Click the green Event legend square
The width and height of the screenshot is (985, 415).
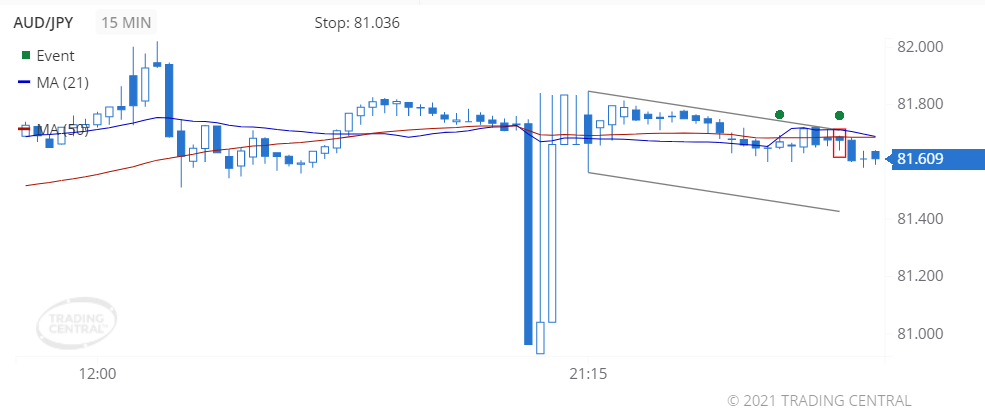click(26, 56)
